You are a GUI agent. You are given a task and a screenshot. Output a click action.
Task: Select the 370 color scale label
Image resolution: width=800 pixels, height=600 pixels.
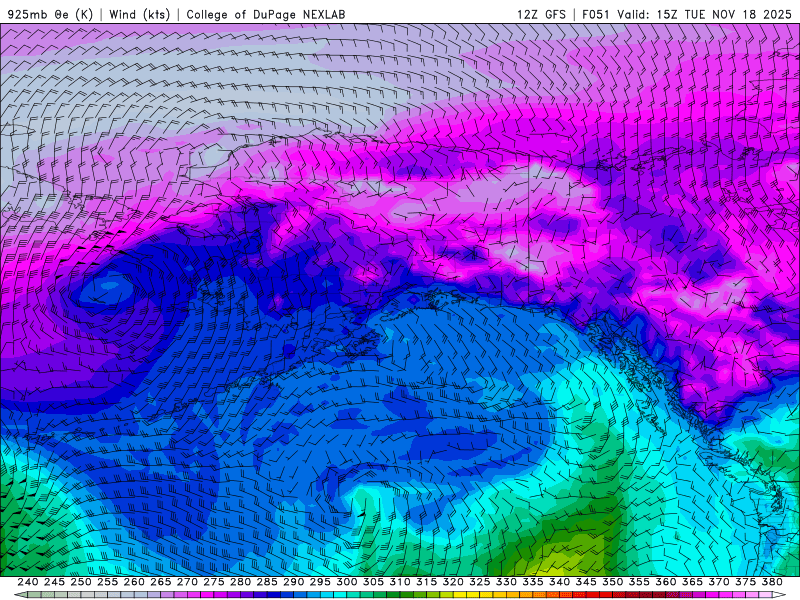pos(718,582)
